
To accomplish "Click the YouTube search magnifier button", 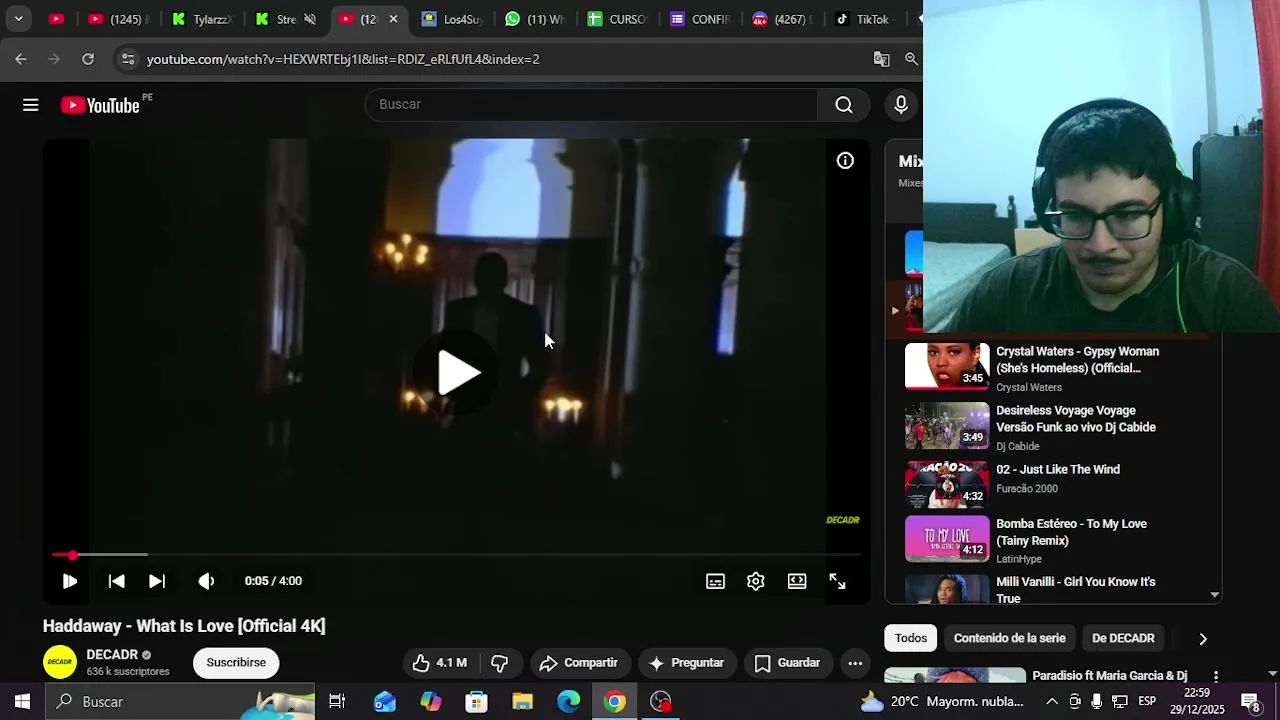I will click(x=844, y=105).
